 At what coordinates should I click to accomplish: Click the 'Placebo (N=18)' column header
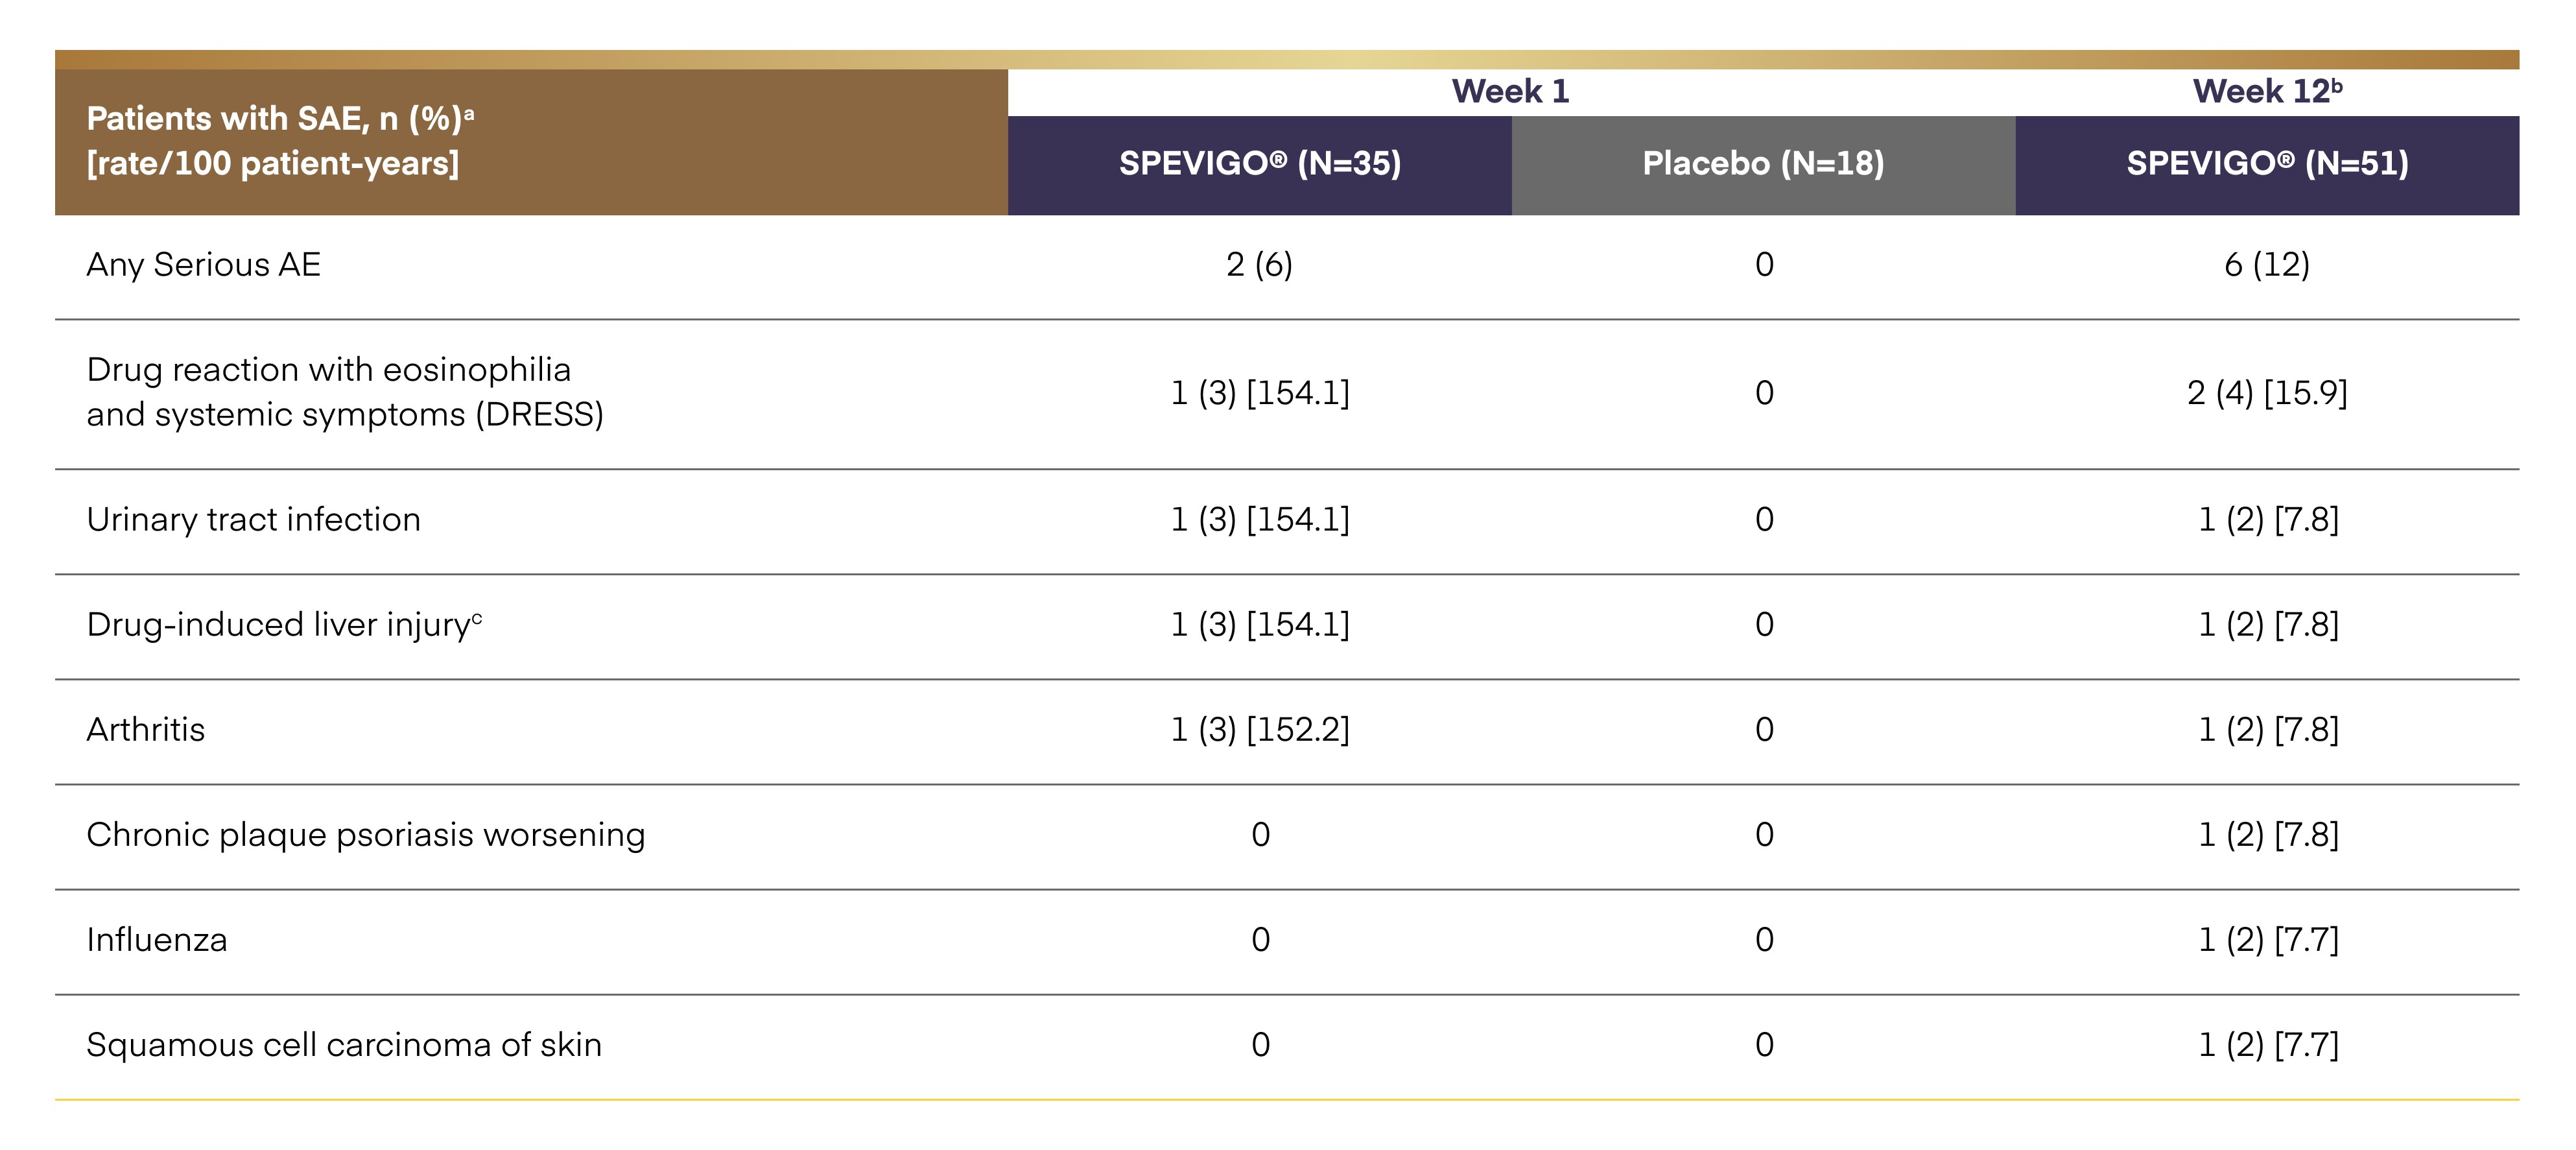tap(1763, 164)
